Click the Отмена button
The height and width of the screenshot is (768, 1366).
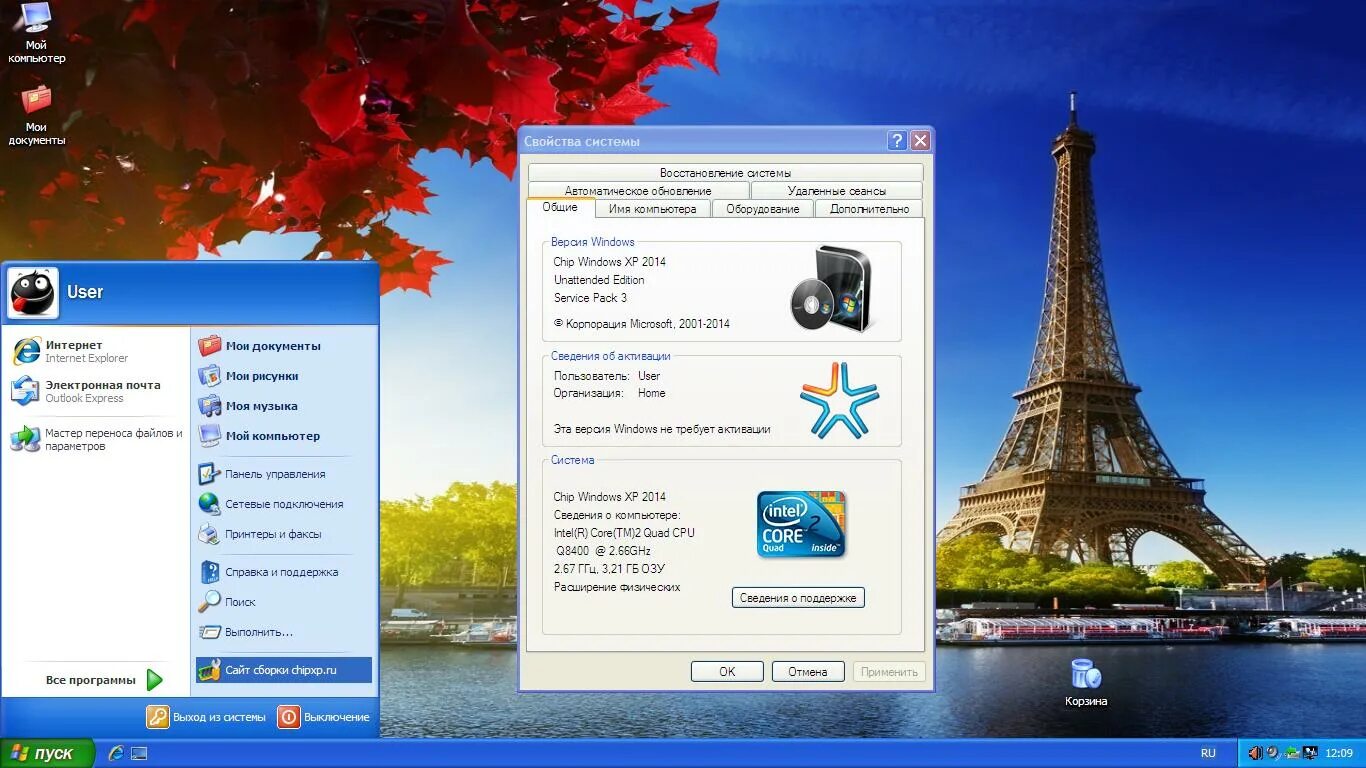[x=808, y=672]
